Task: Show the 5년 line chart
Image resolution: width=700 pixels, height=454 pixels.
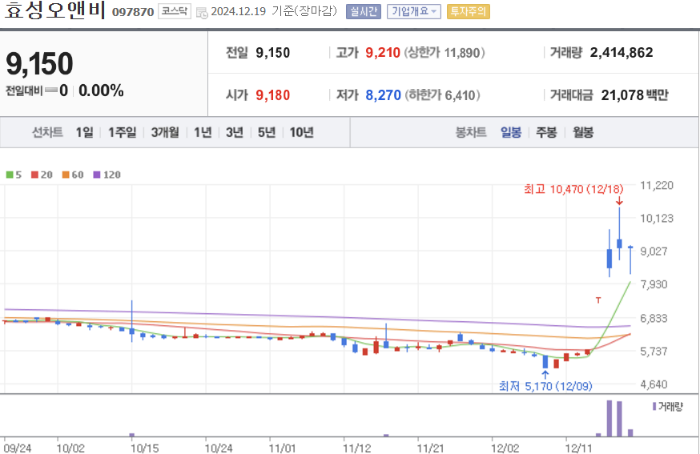Action: pos(267,132)
